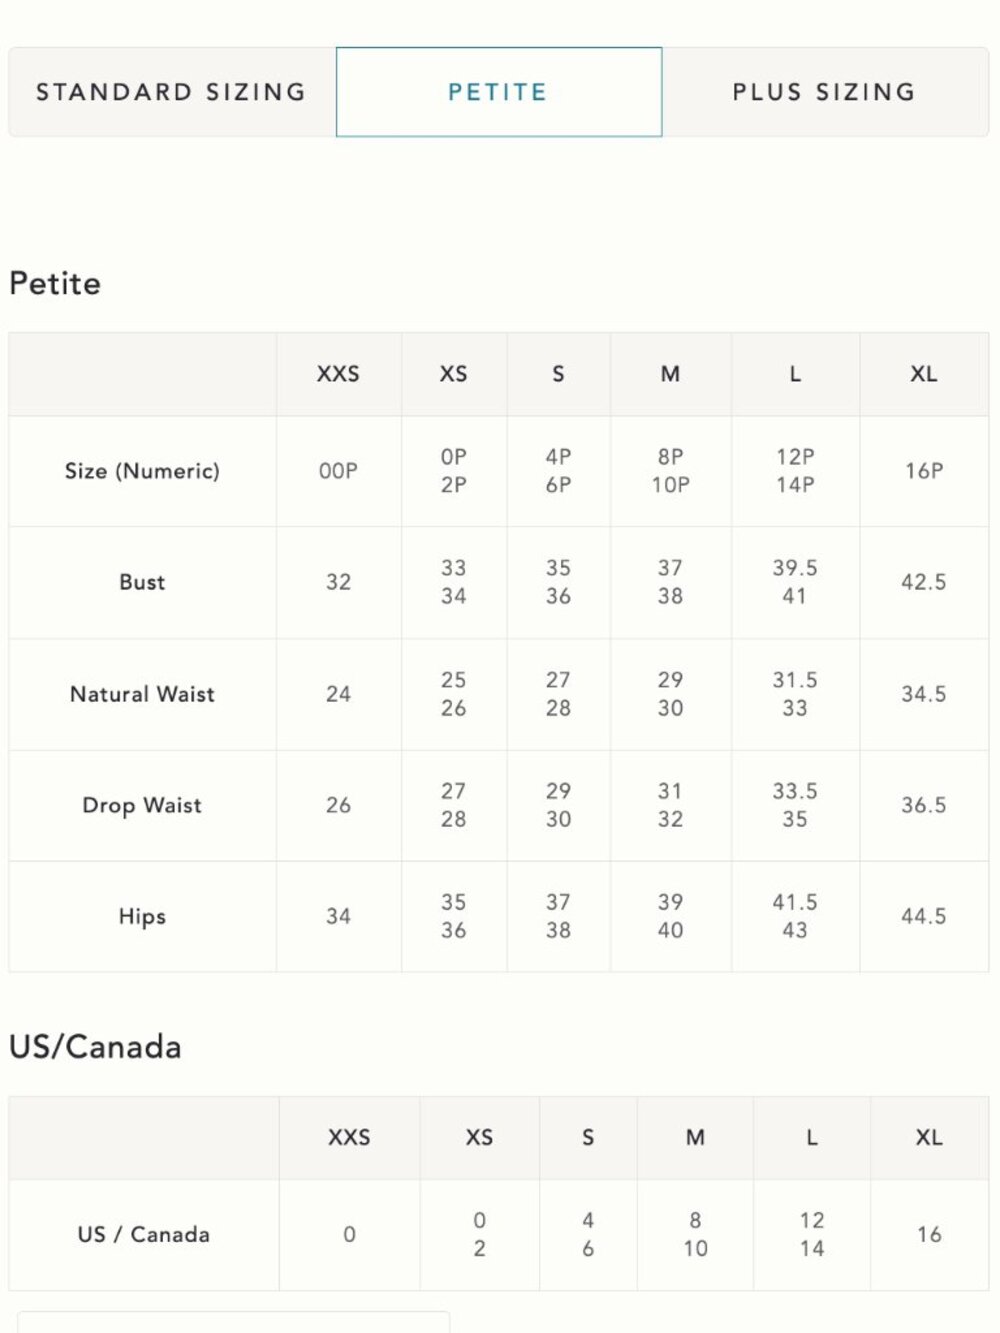Click the XXS column header in Petite table
This screenshot has width=1000, height=1333.
(338, 374)
